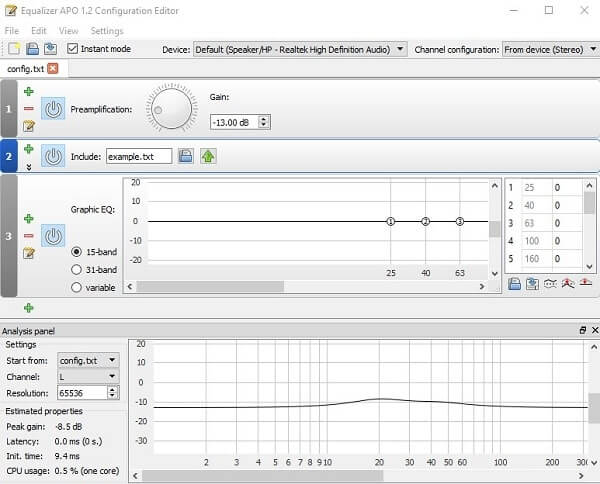
Task: Toggle the Instant mode checkbox
Action: 72,49
